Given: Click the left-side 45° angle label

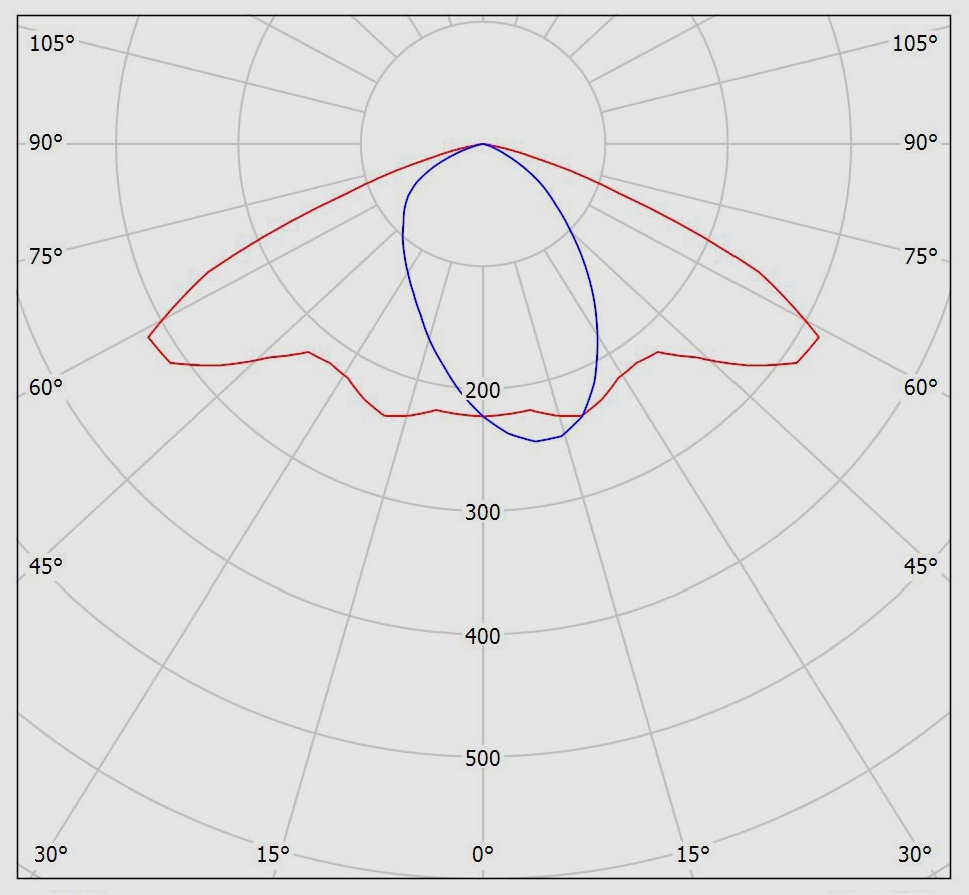Looking at the screenshot, I should [x=46, y=566].
